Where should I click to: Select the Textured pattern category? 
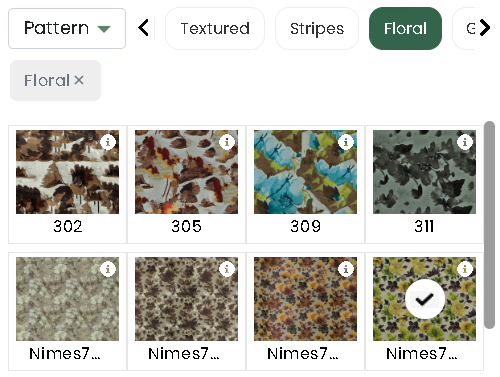(x=215, y=28)
